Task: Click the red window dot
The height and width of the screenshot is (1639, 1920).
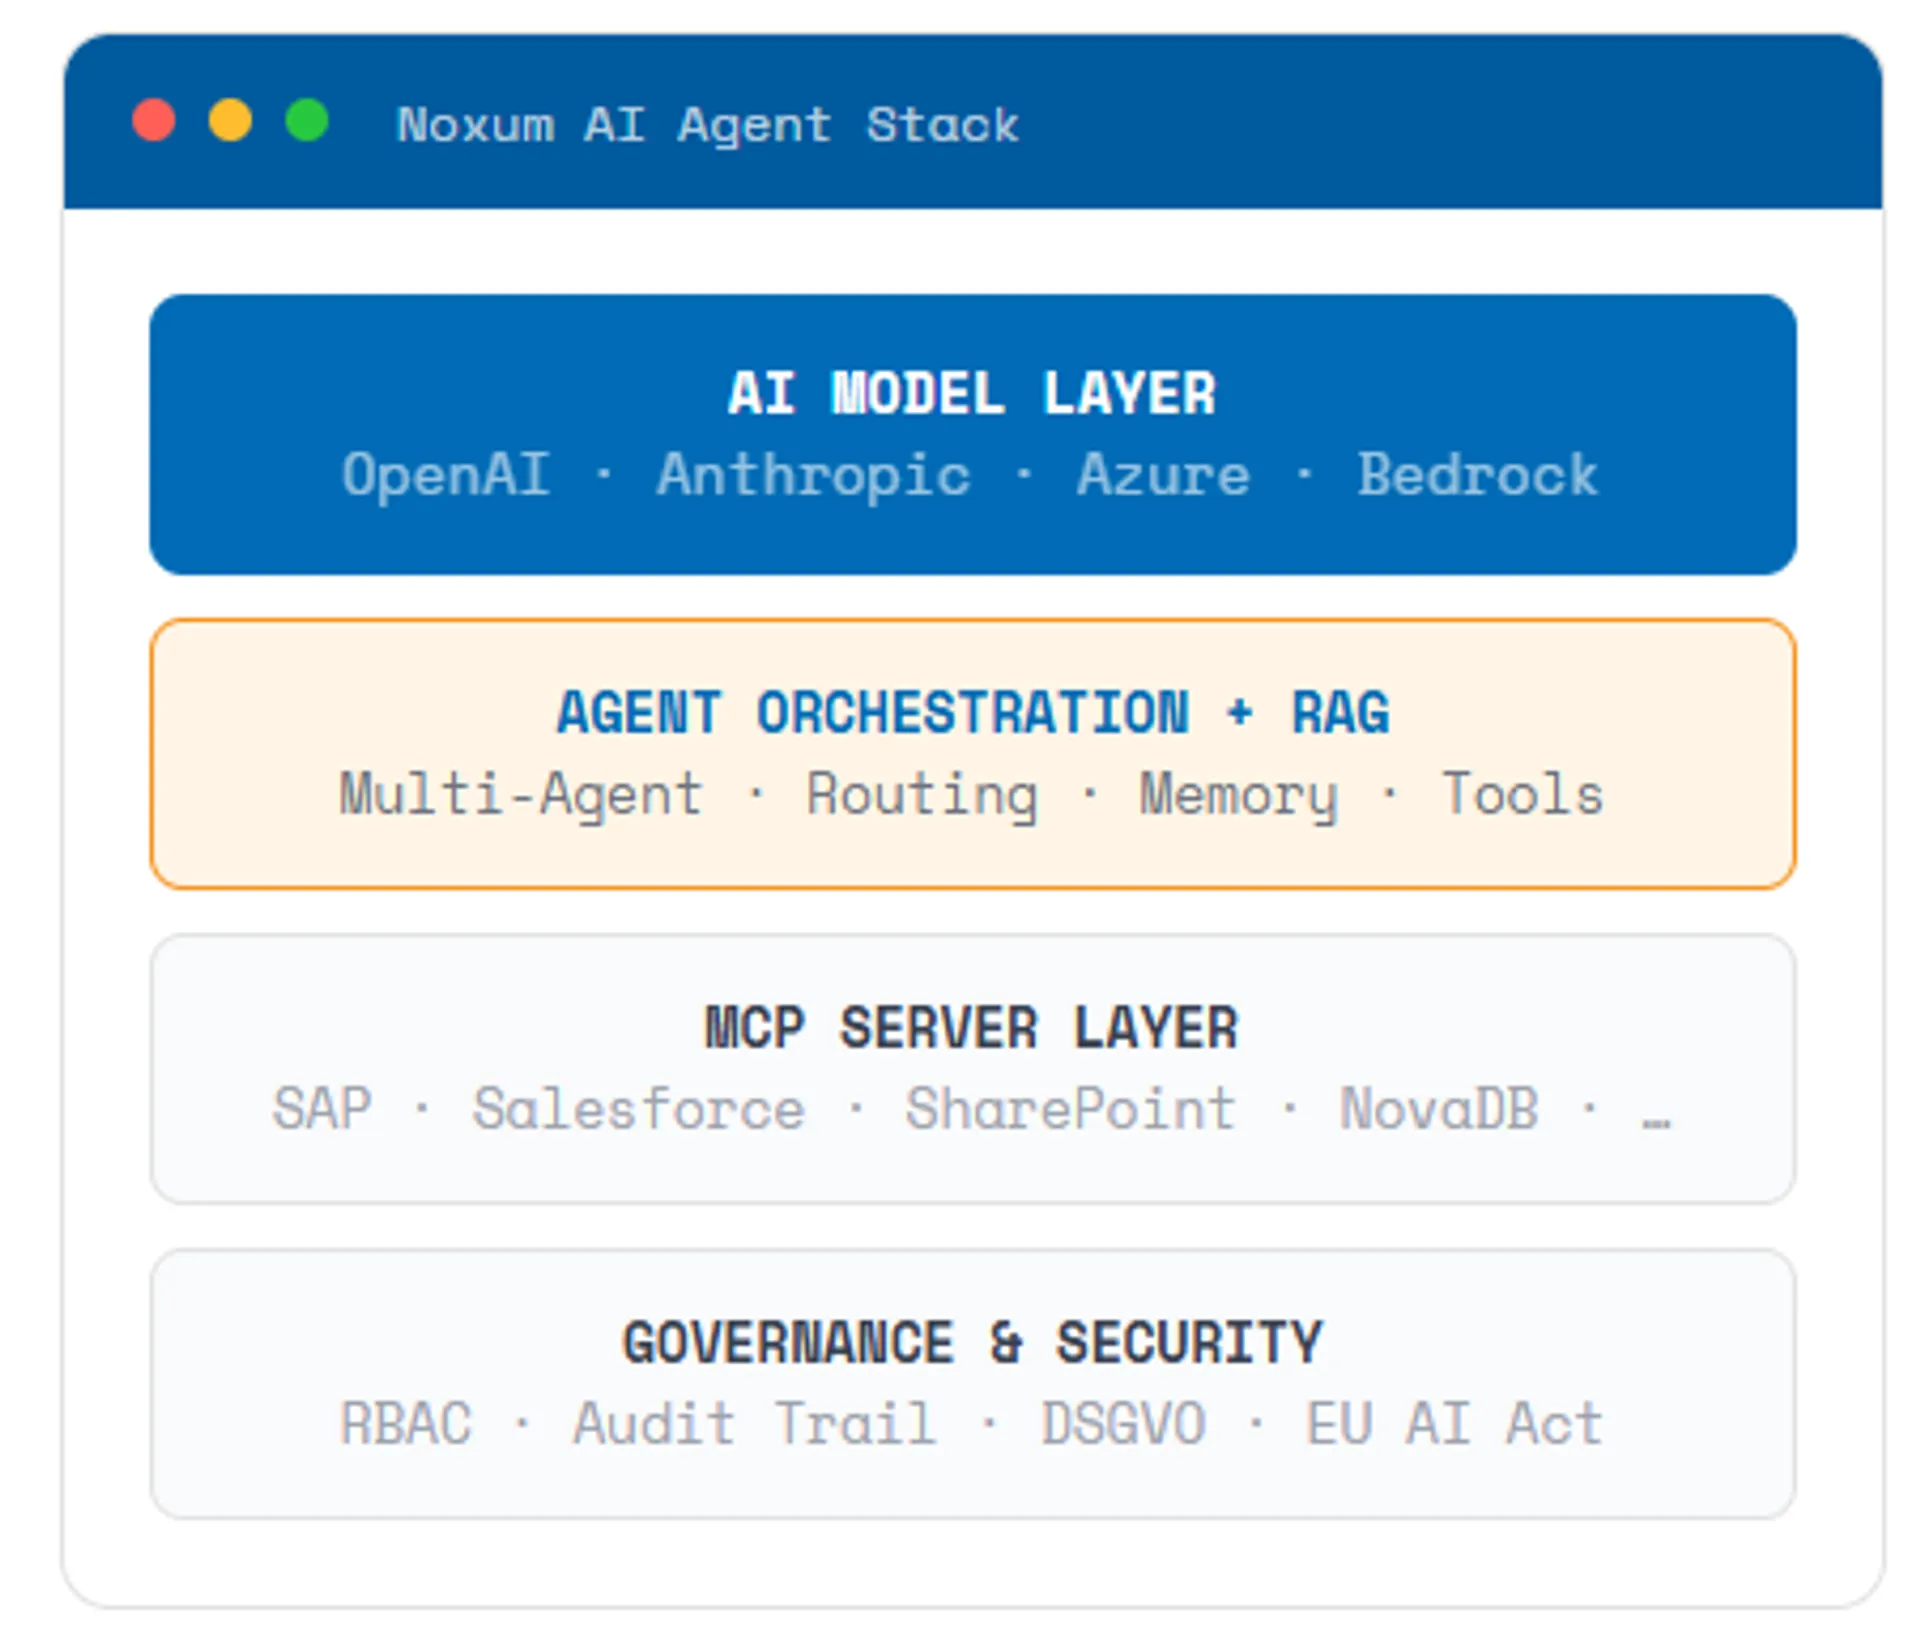Action: (154, 121)
